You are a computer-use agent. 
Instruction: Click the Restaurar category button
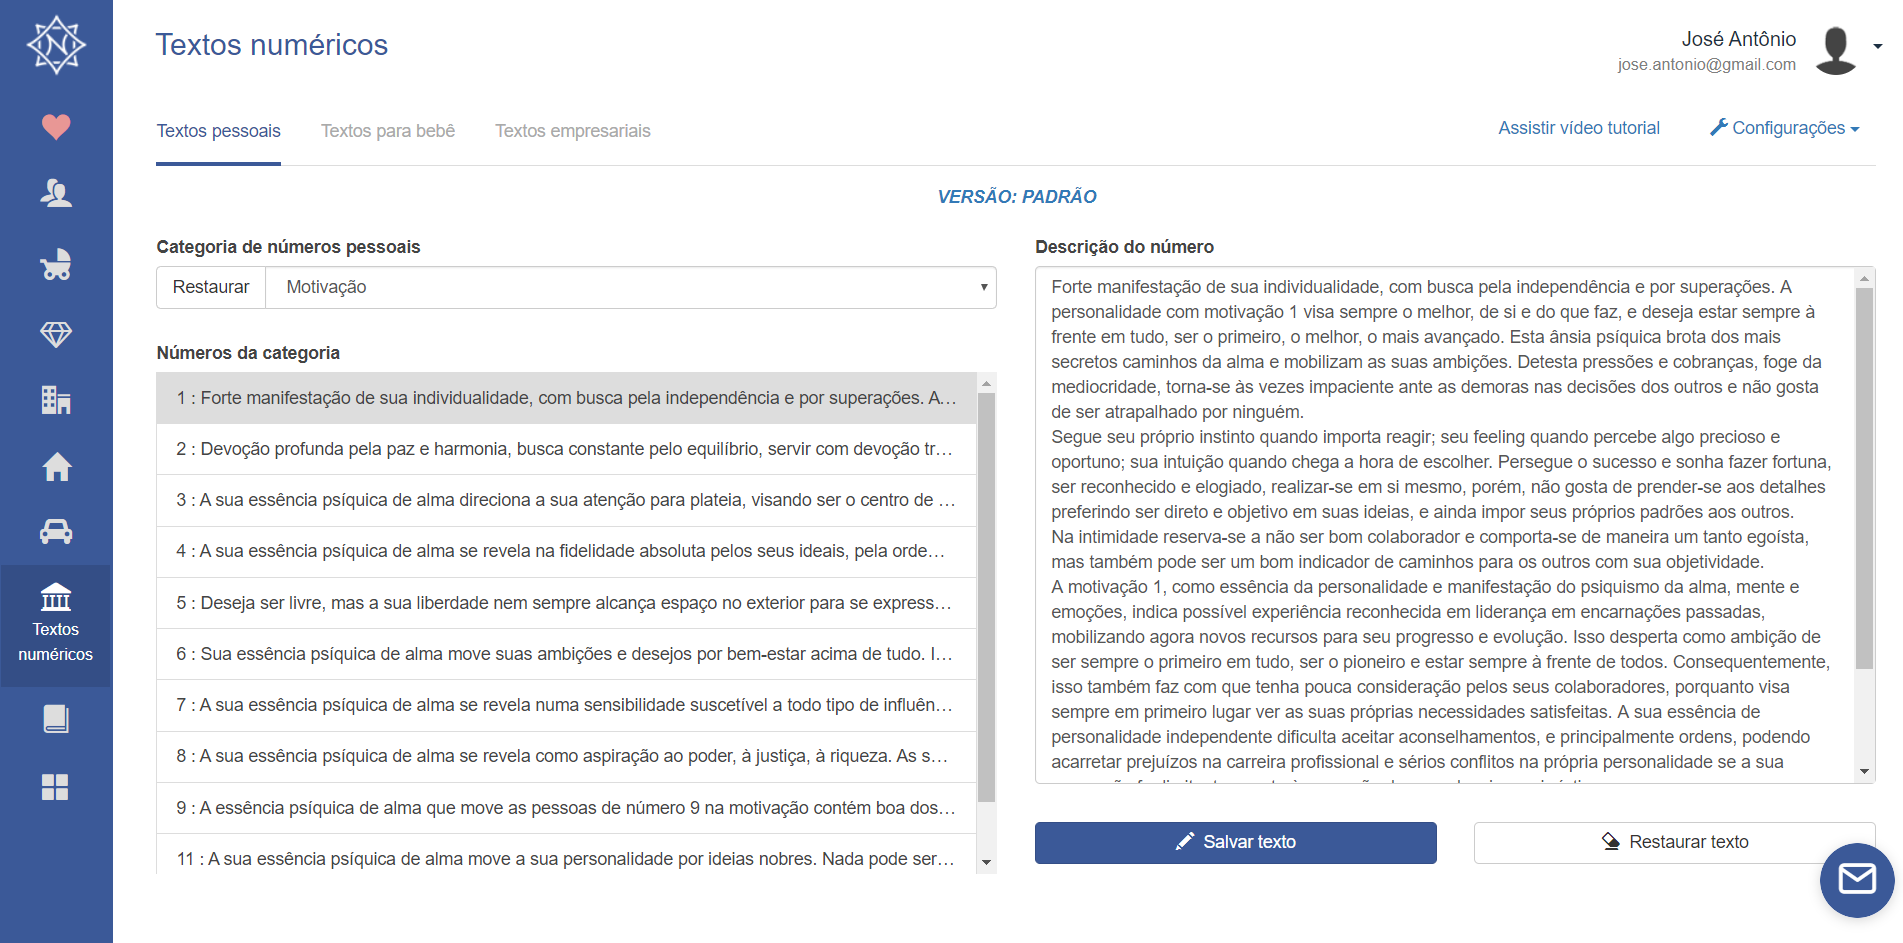(211, 287)
